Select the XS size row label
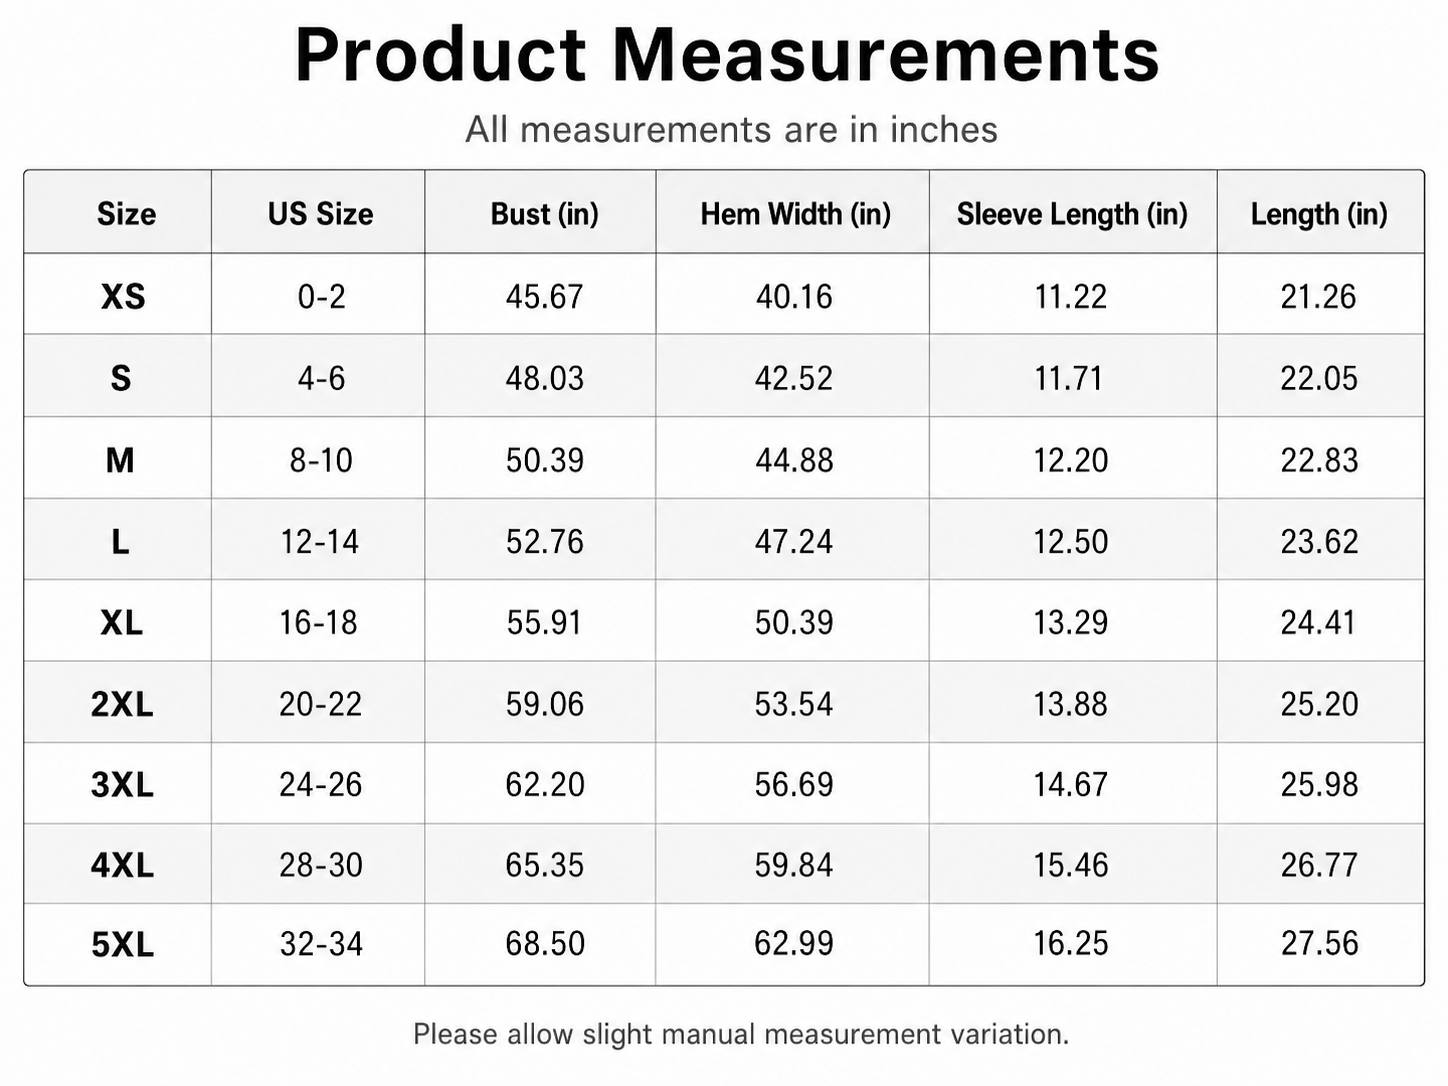1448x1086 pixels. 123,297
